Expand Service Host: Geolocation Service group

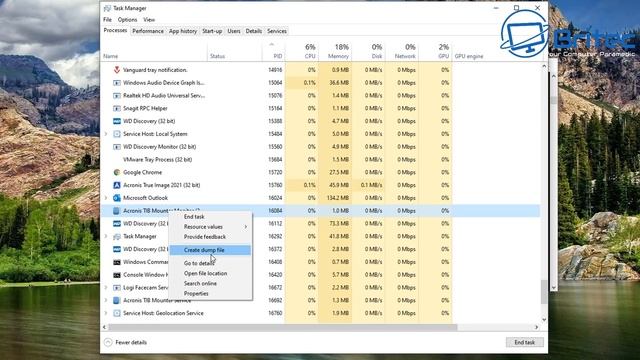tap(106, 313)
